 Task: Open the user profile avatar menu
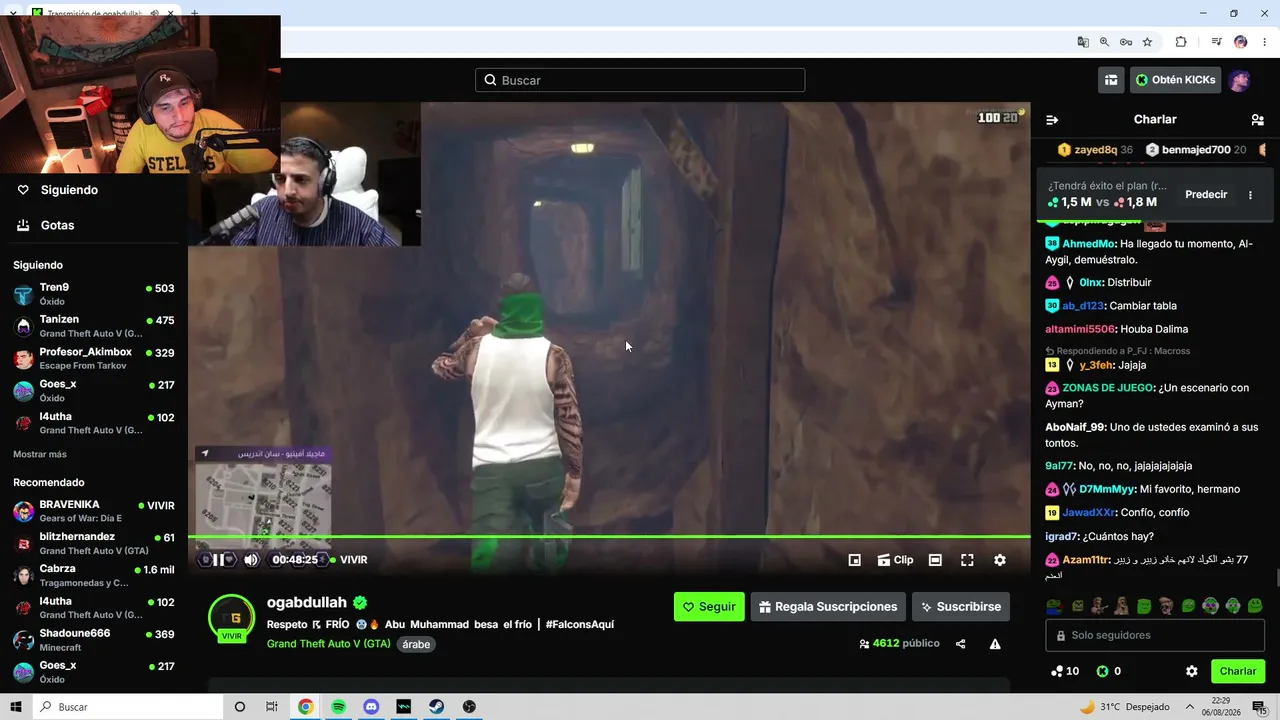tap(1240, 80)
